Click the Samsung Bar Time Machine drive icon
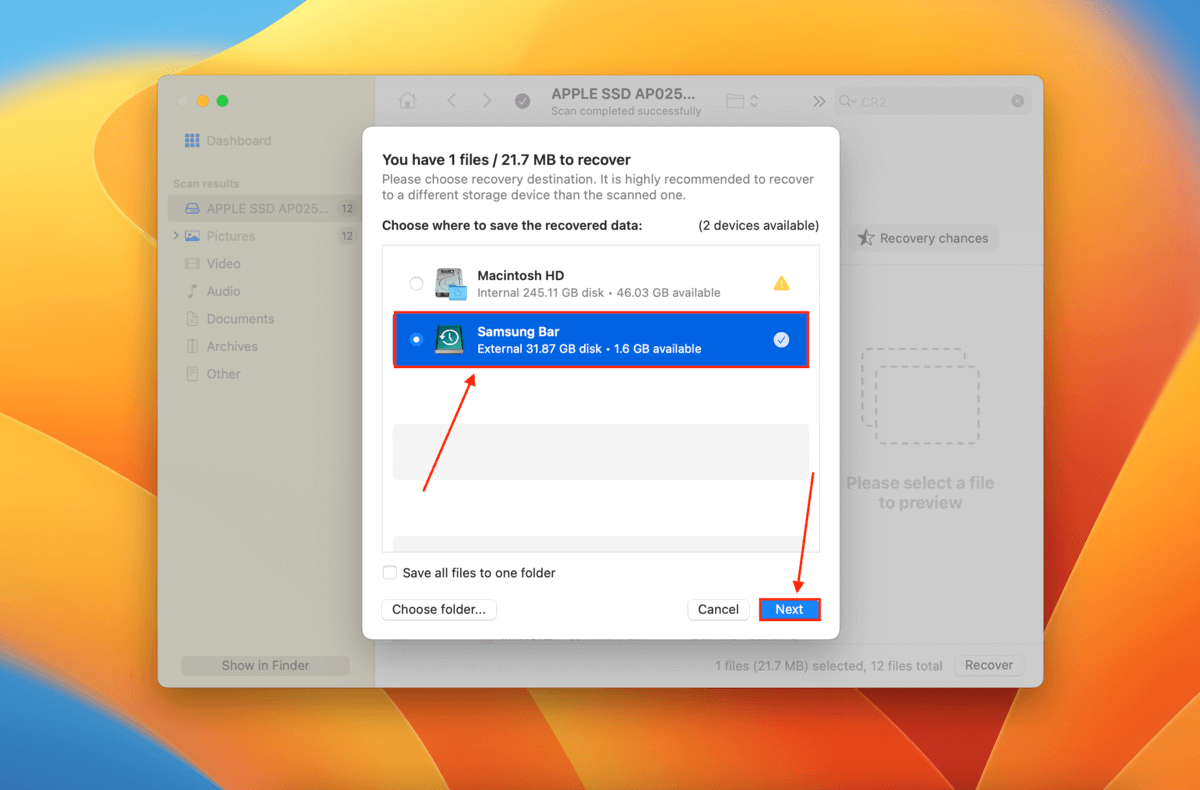Screen dimensions: 1200x790 click(x=449, y=340)
